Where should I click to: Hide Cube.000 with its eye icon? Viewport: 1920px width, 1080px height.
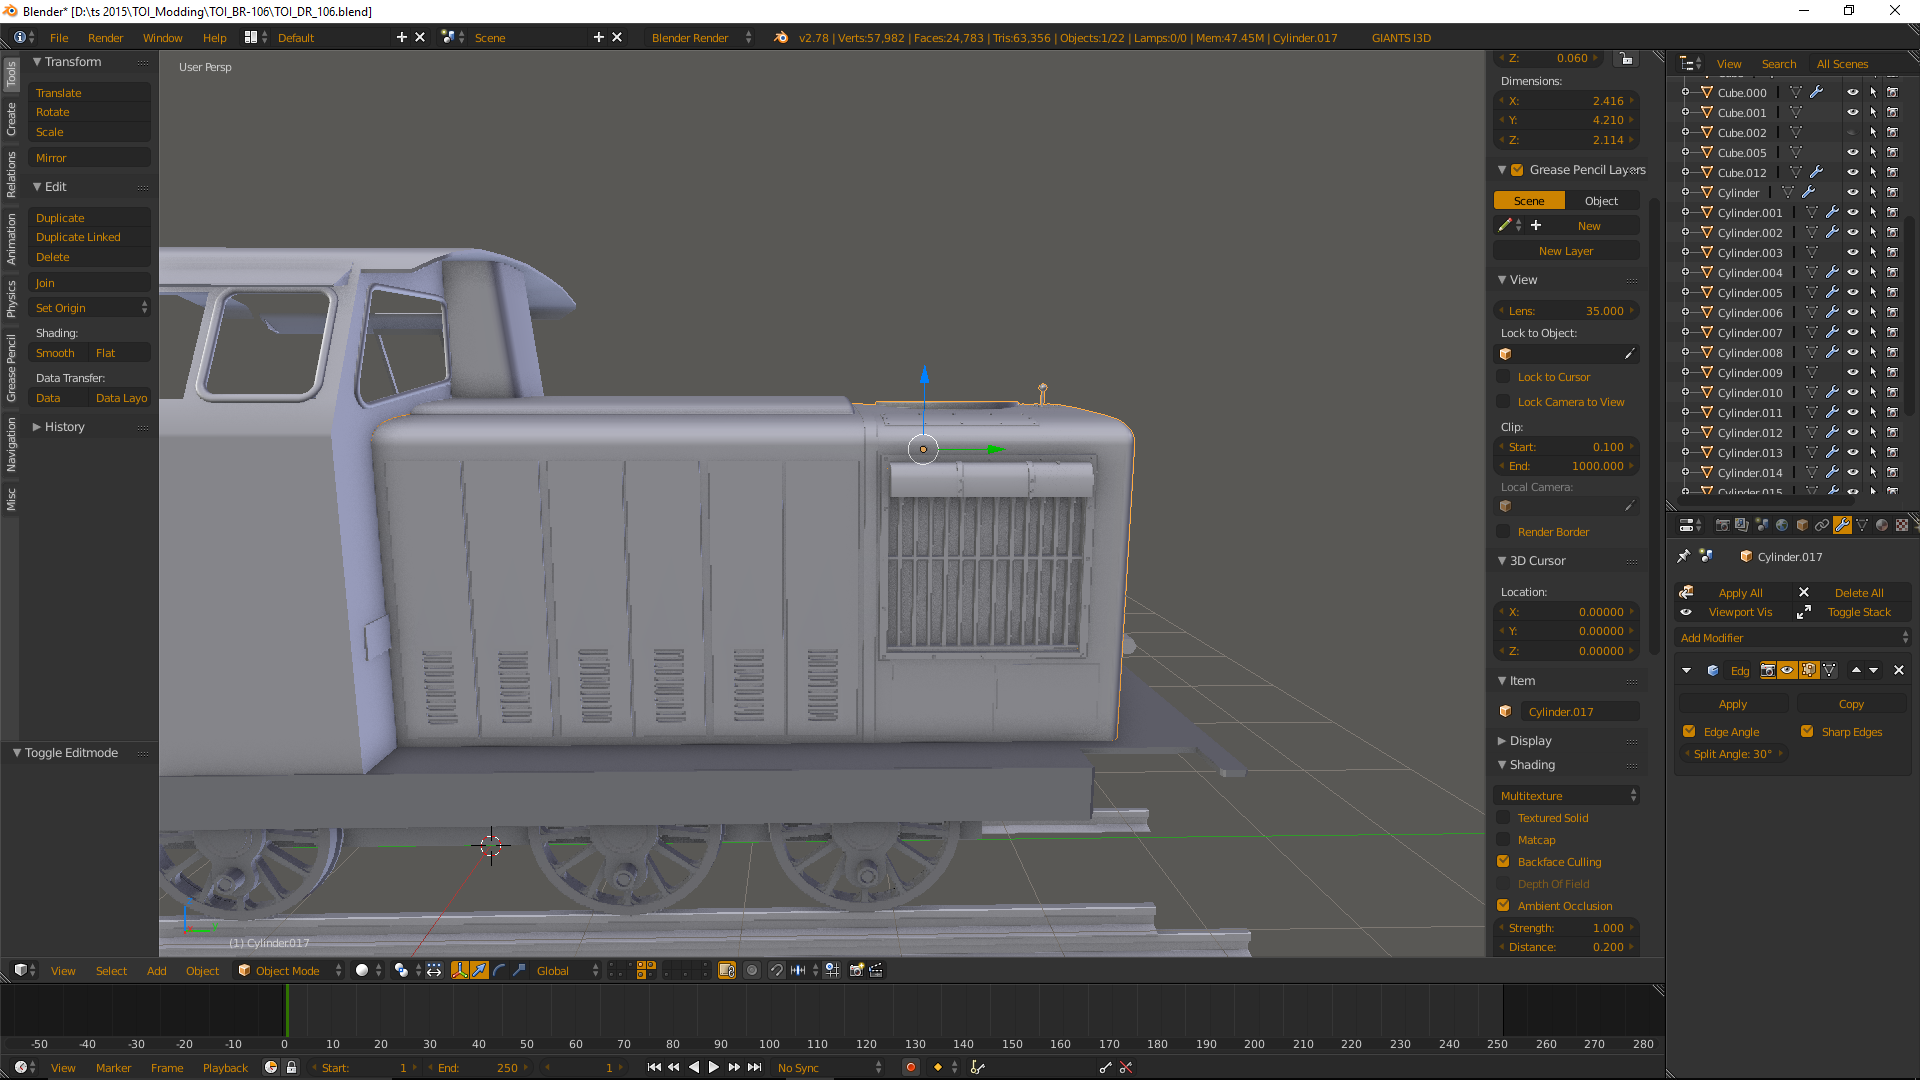click(1852, 92)
